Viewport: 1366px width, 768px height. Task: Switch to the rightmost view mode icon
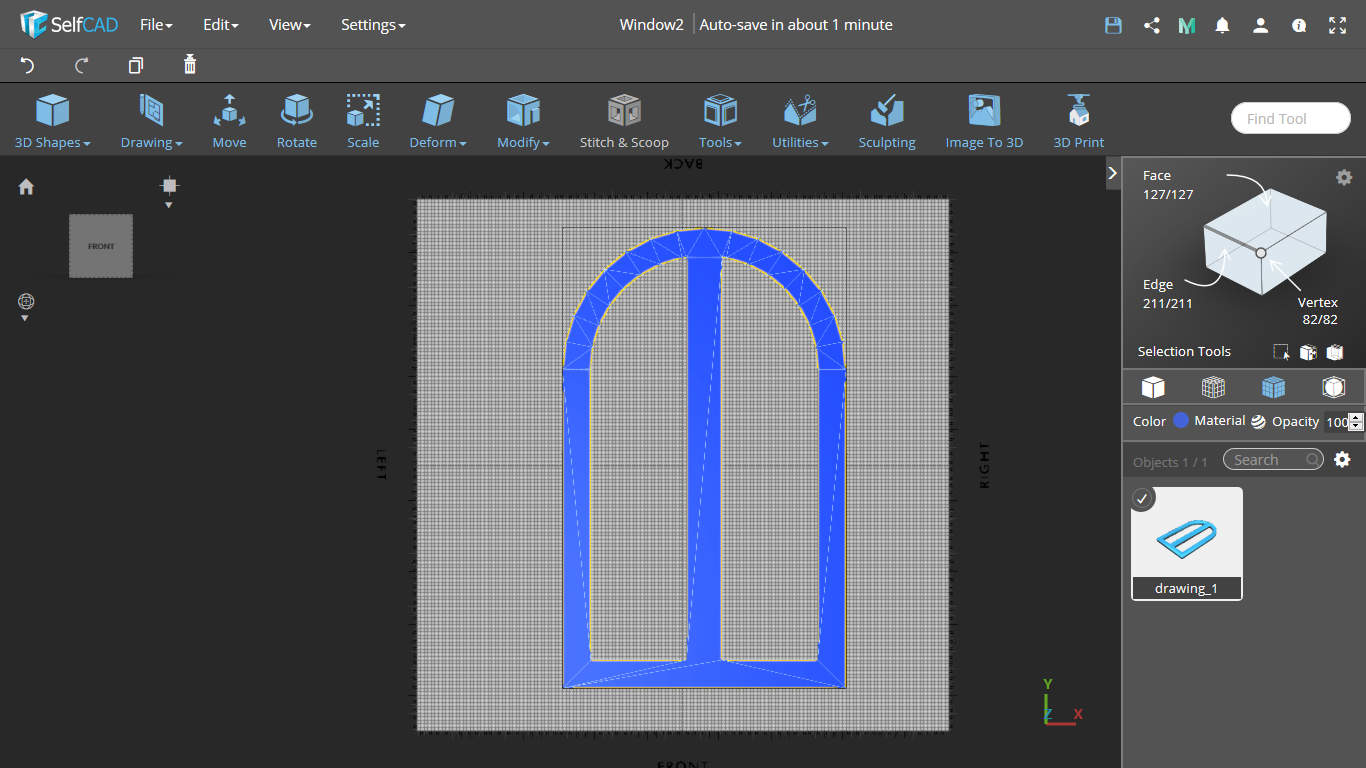click(1333, 387)
